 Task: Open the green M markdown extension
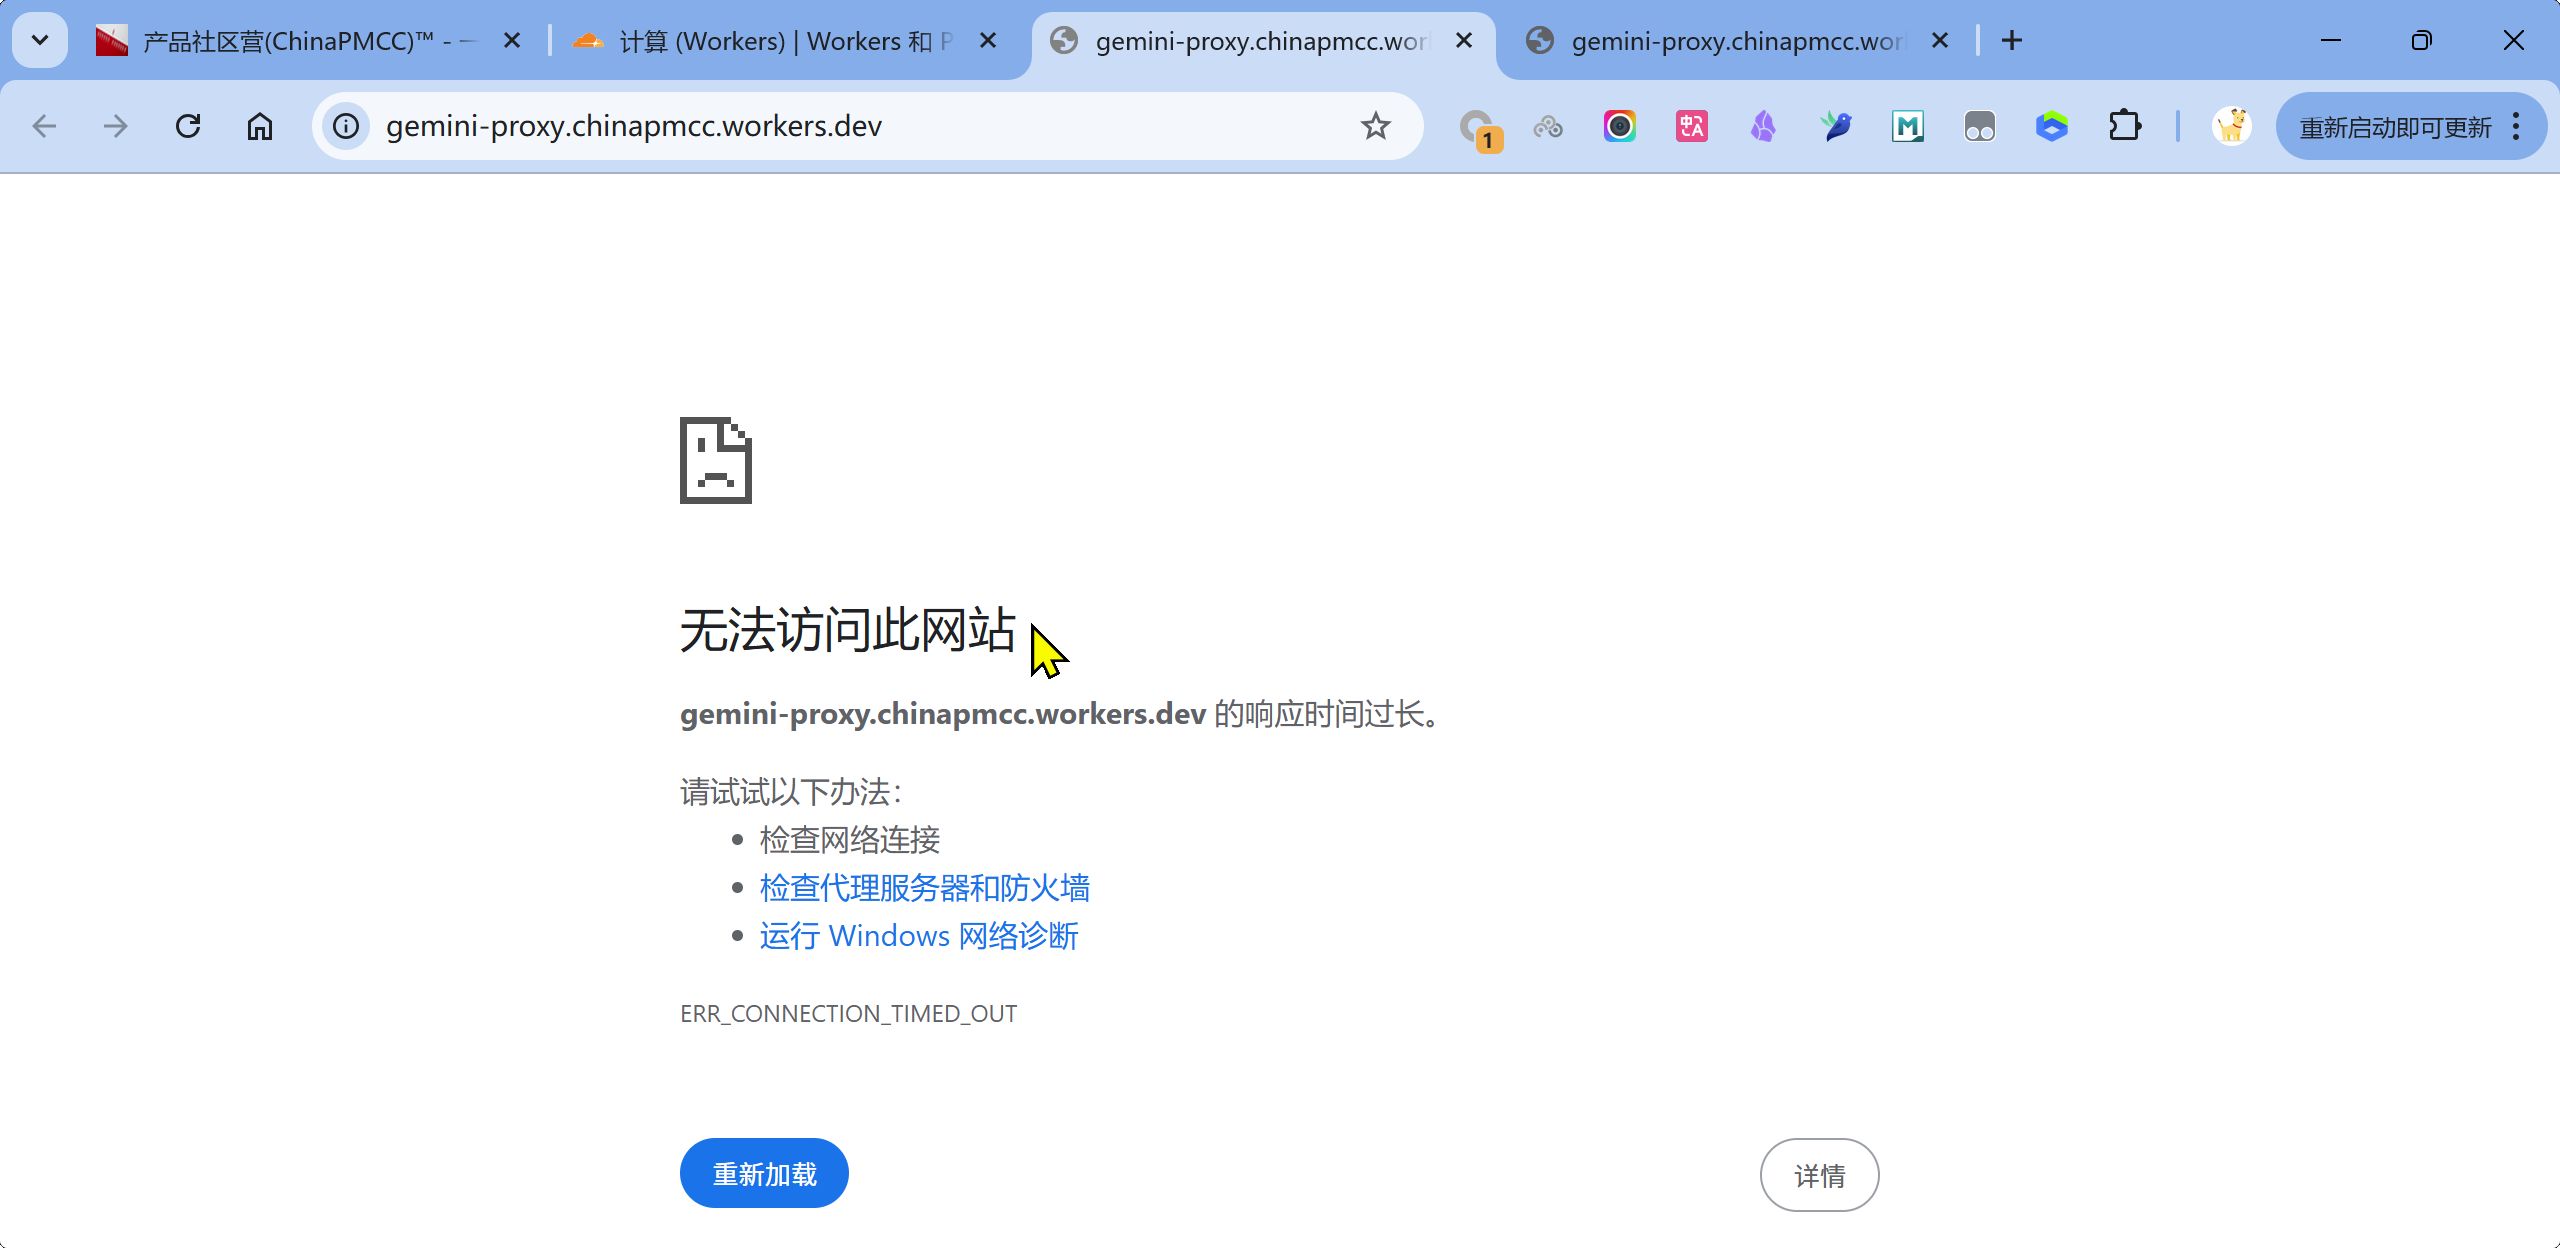(x=1907, y=126)
